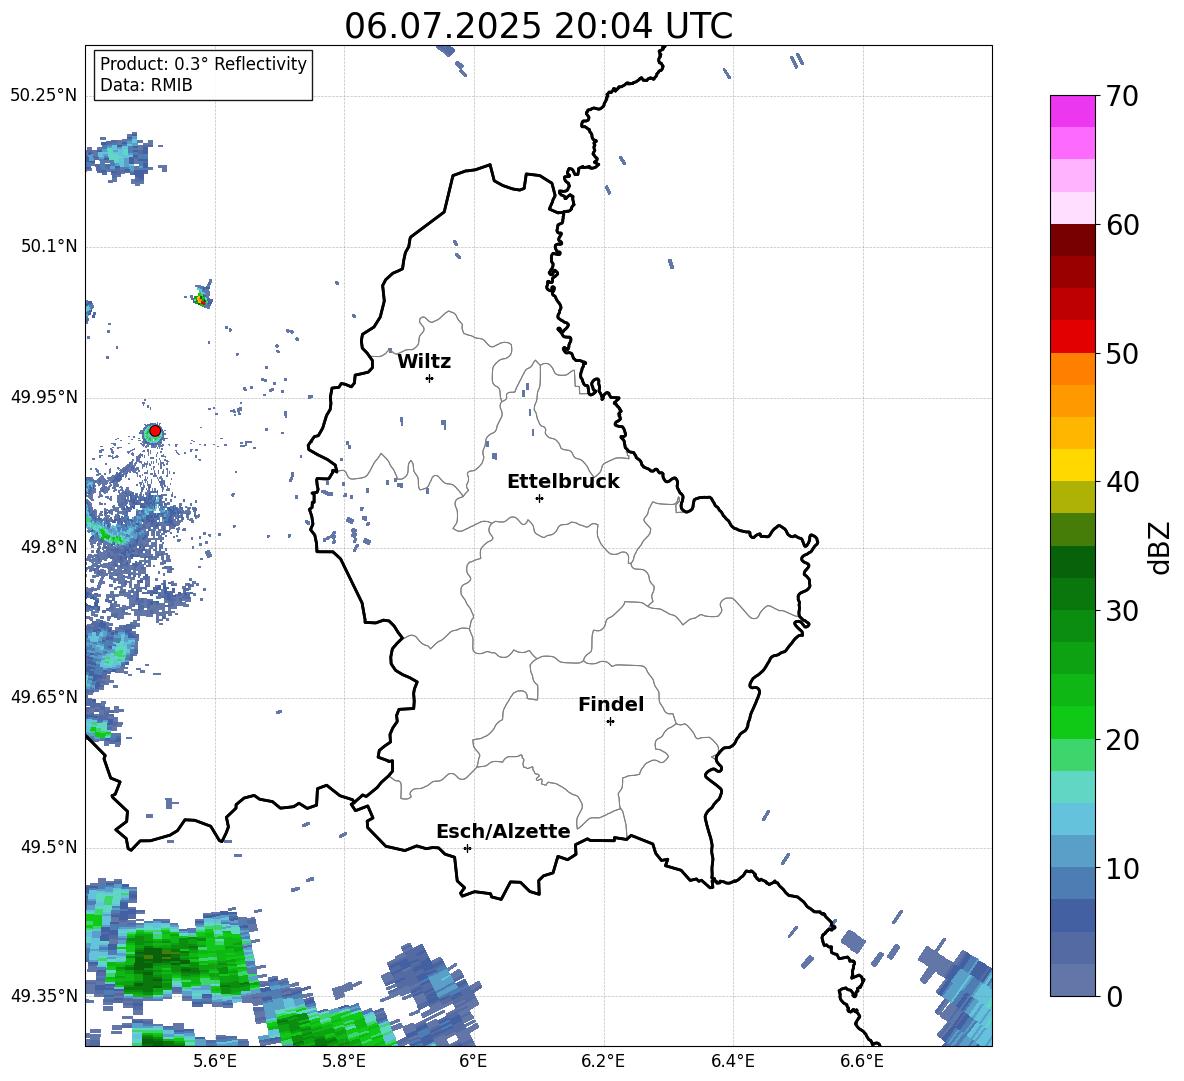Click the 49.95°N latitude label
The height and width of the screenshot is (1081, 1184).
click(44, 397)
